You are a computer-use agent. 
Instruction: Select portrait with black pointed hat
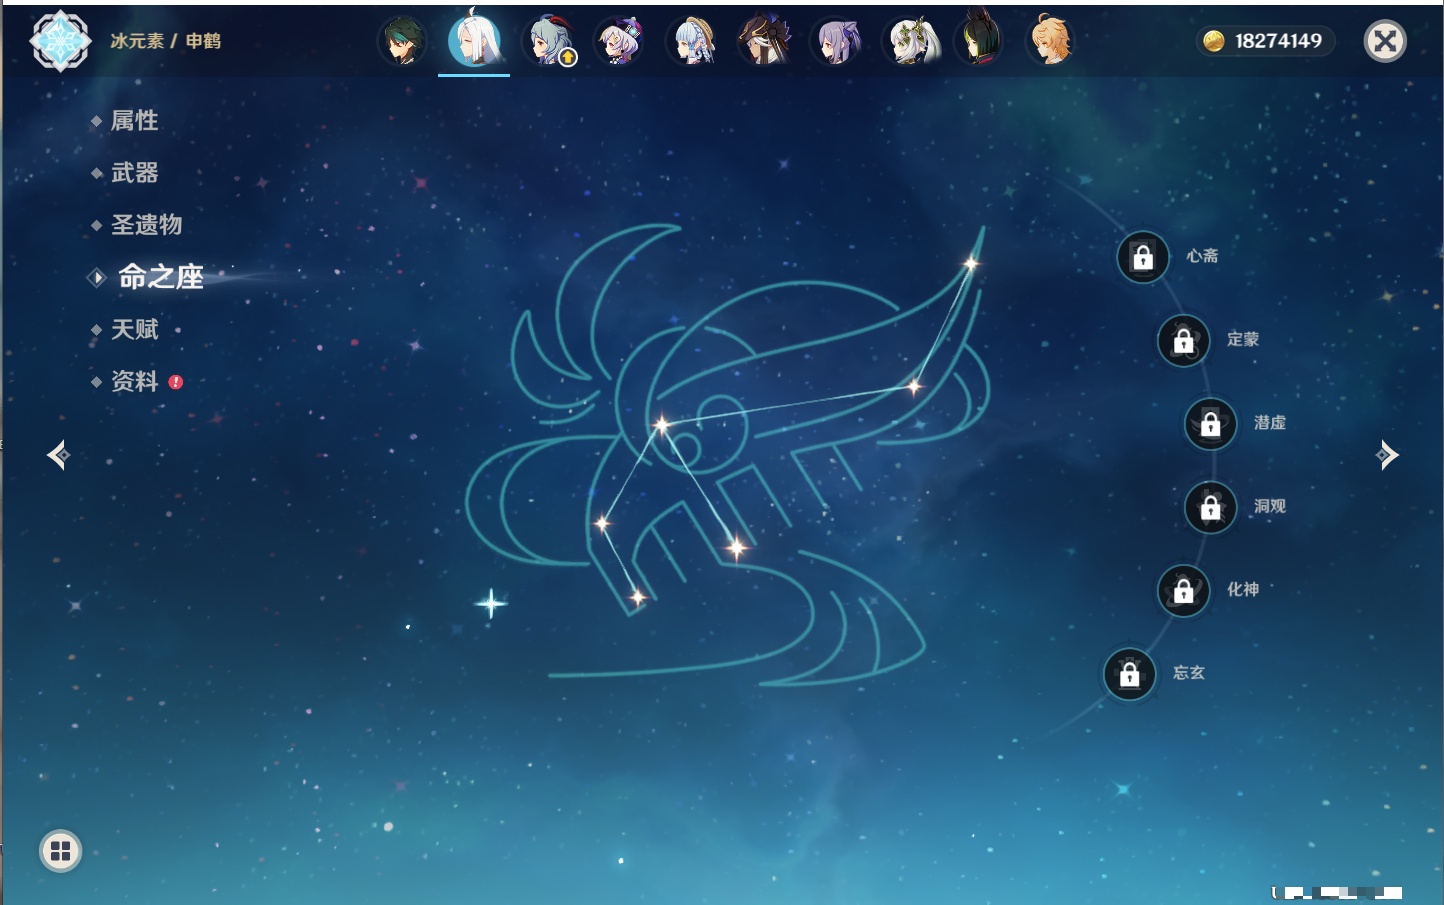(765, 41)
